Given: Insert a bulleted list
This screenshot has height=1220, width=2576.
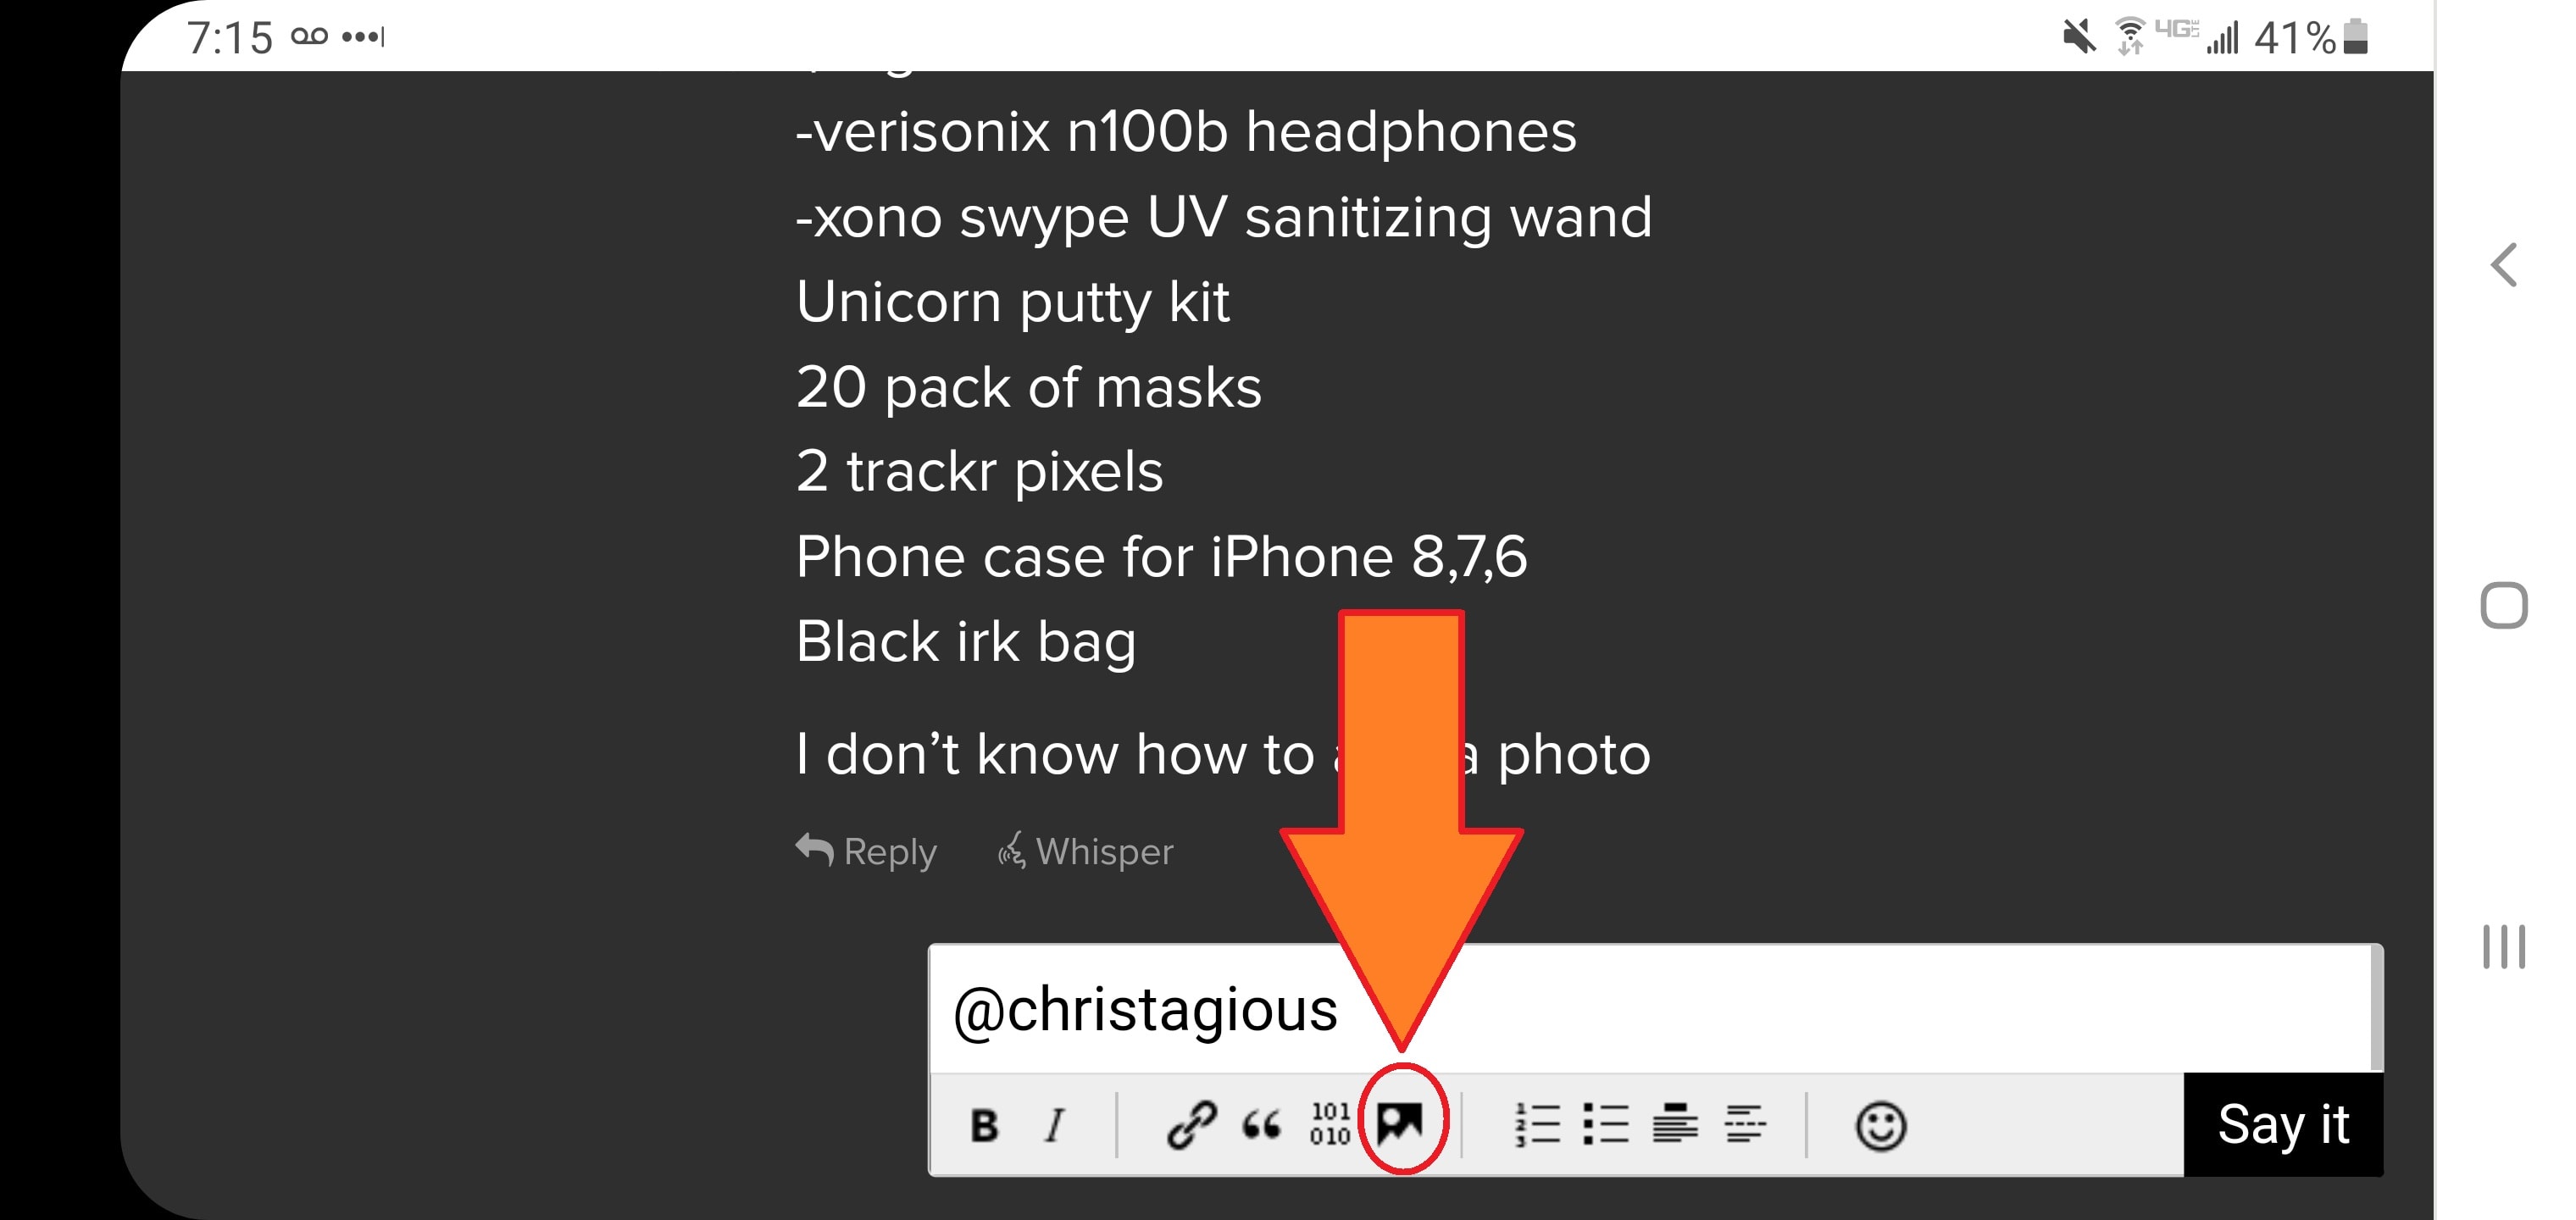Looking at the screenshot, I should pyautogui.click(x=1606, y=1125).
